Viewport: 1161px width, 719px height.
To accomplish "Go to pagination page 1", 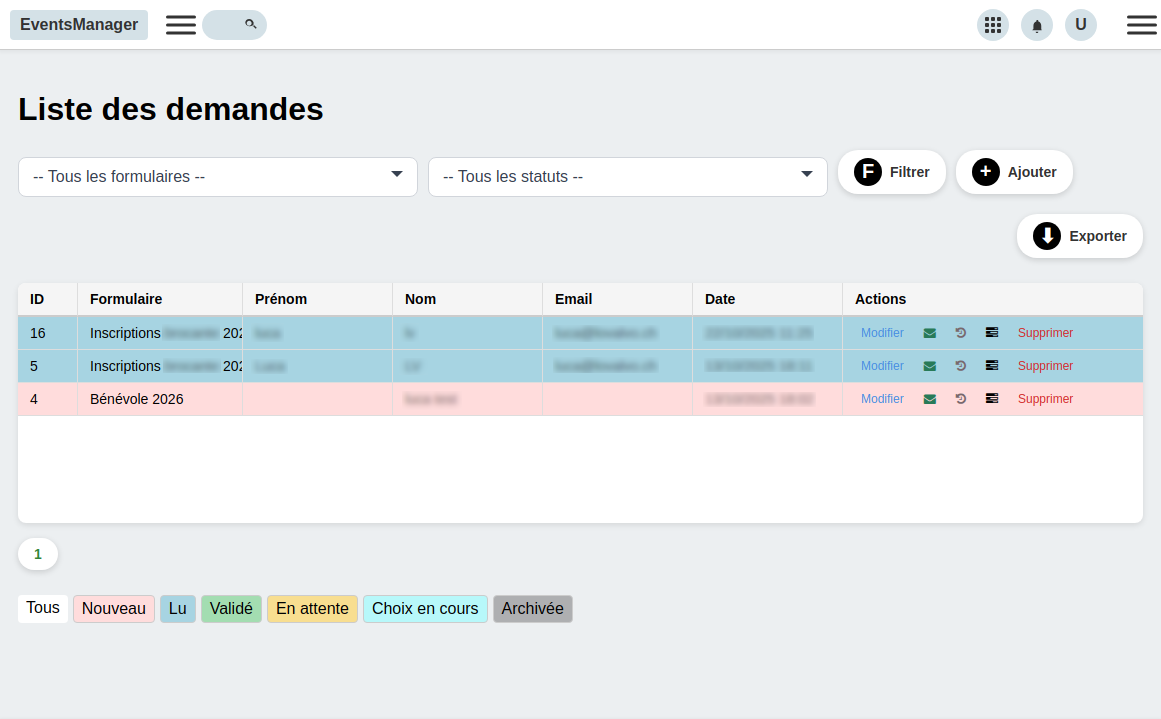I will coord(38,554).
